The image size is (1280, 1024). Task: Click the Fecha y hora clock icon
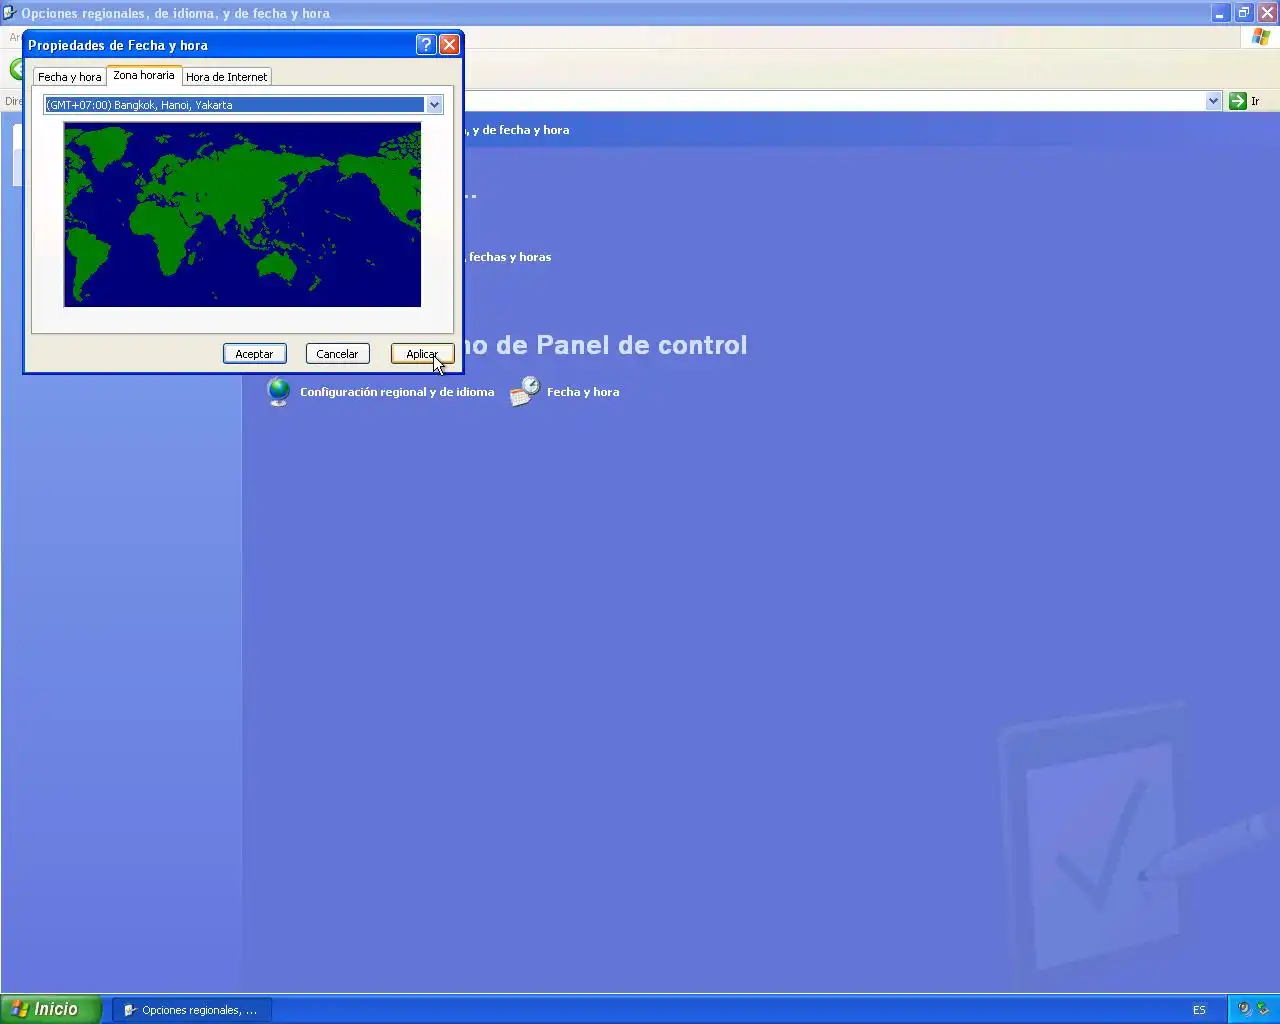(x=525, y=392)
